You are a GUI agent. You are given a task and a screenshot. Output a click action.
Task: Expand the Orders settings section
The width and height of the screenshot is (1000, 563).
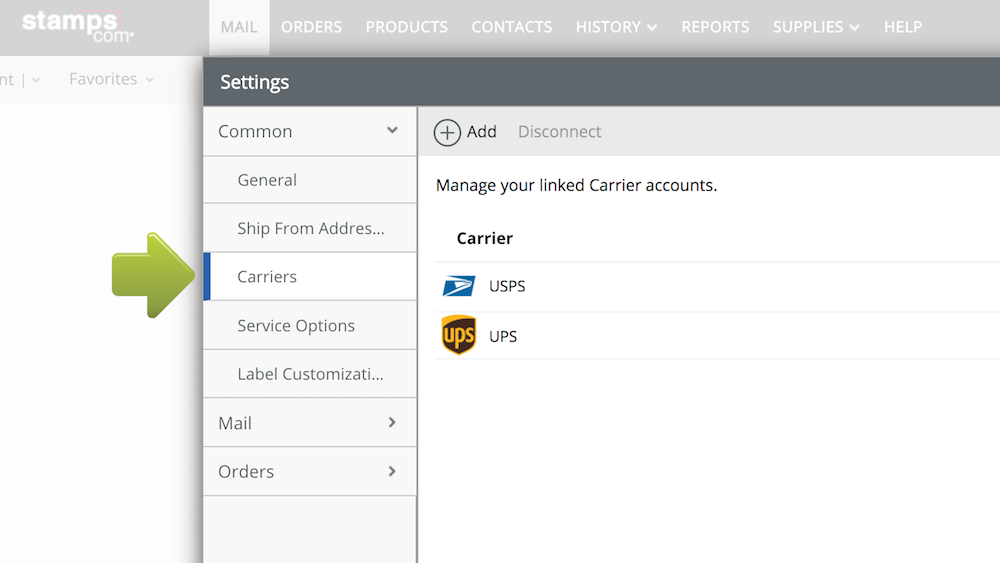click(392, 471)
